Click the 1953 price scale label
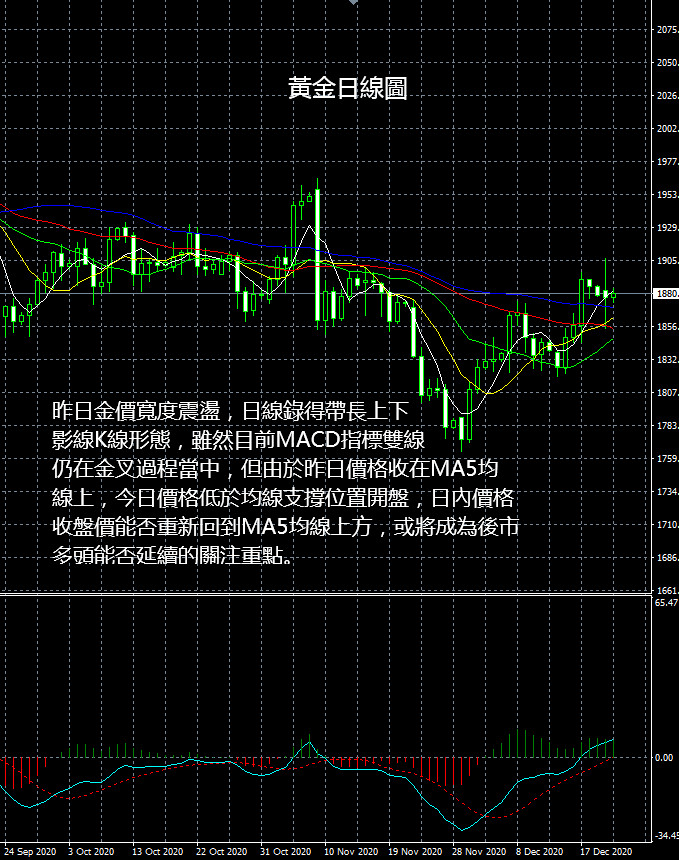This screenshot has width=679, height=860. coord(666,196)
